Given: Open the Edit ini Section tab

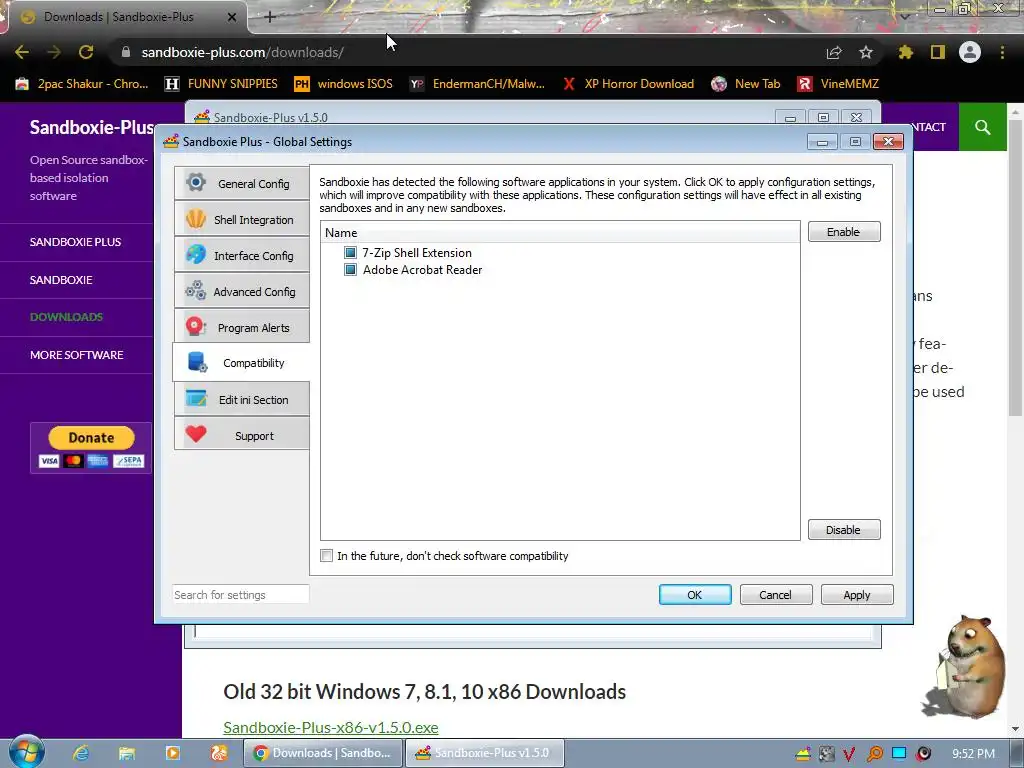Looking at the screenshot, I should [241, 399].
